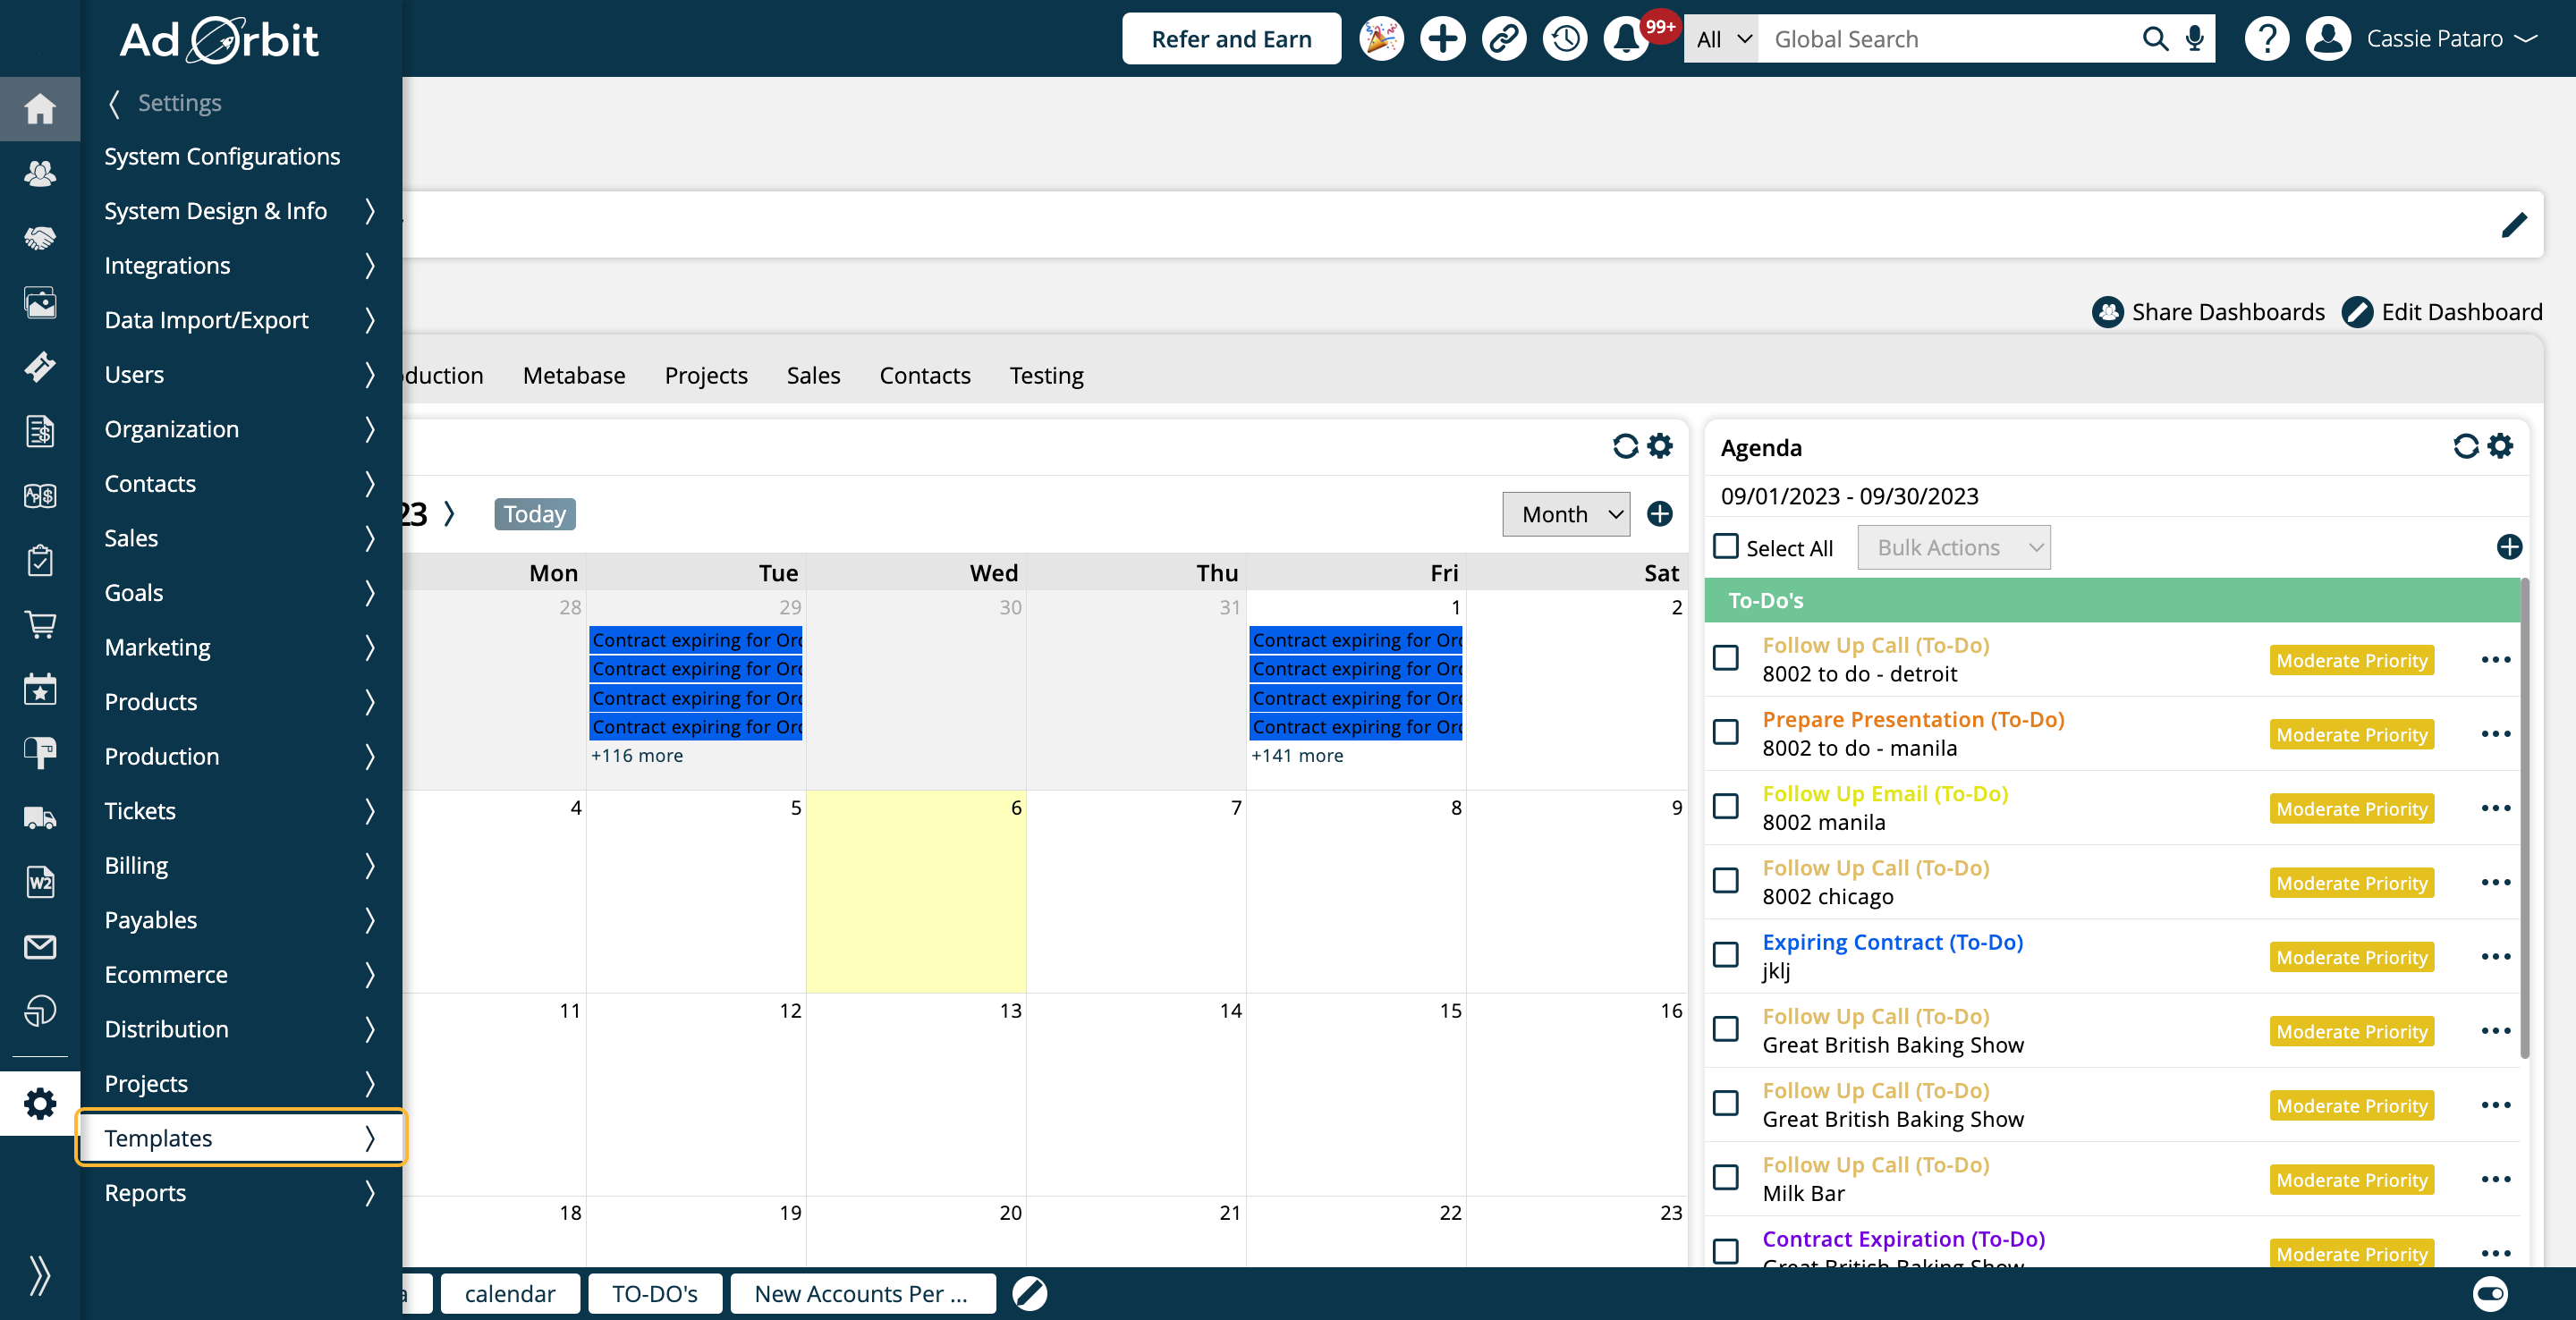The image size is (2576, 1320).
Task: Tick checkbox for Prepare Presentation to-do
Action: [x=1726, y=732]
